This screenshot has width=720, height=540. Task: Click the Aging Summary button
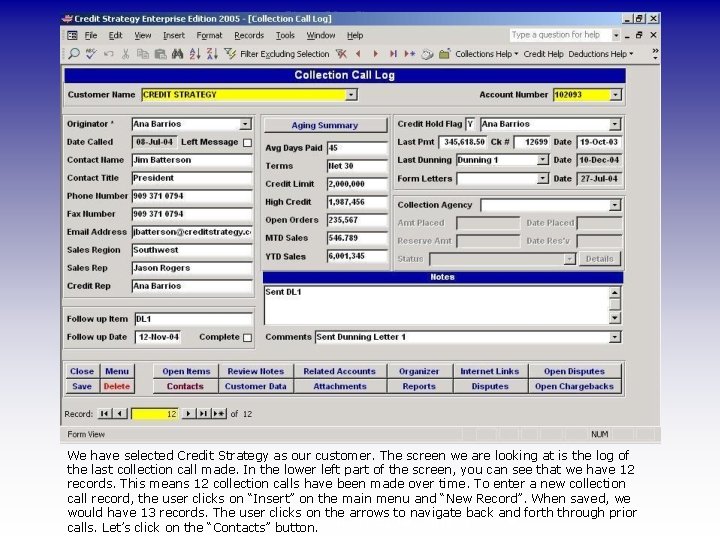tap(325, 125)
